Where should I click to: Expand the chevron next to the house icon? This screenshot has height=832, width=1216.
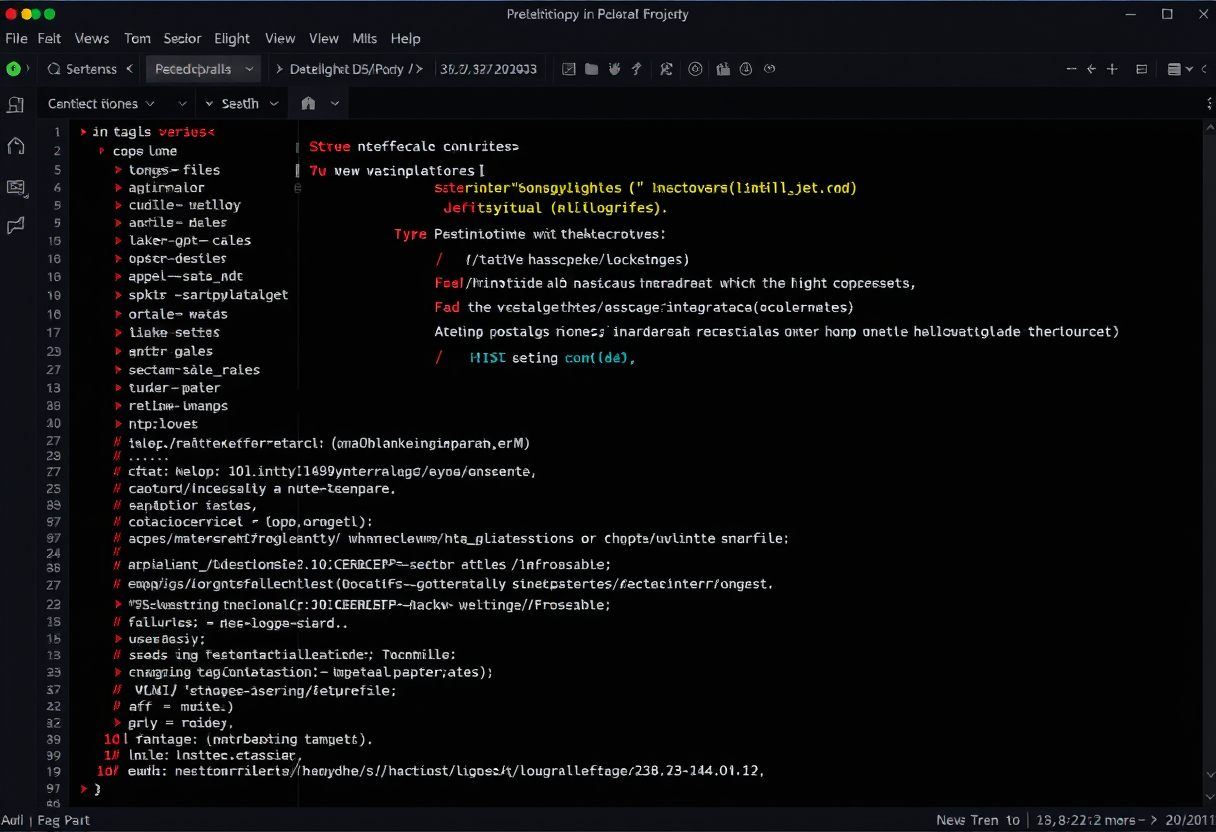click(335, 103)
